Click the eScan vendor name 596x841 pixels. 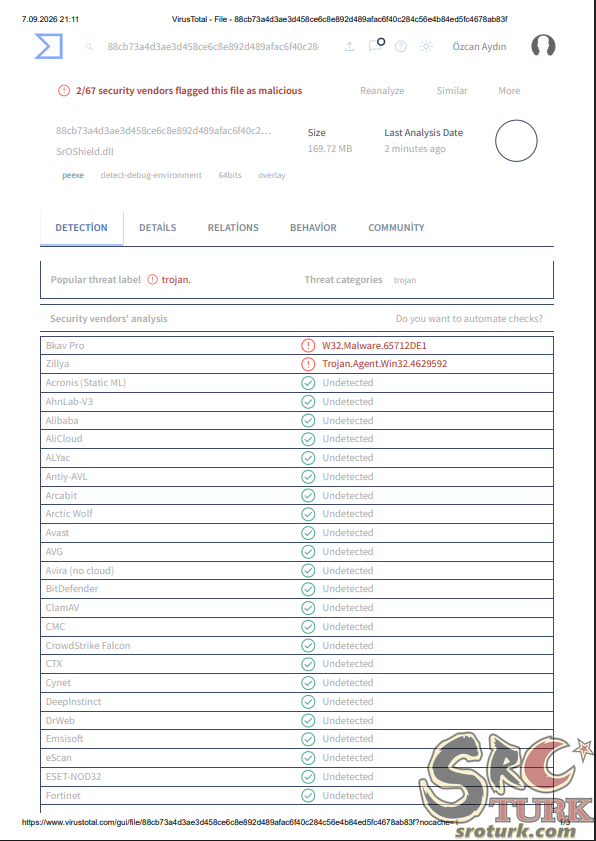pos(58,757)
